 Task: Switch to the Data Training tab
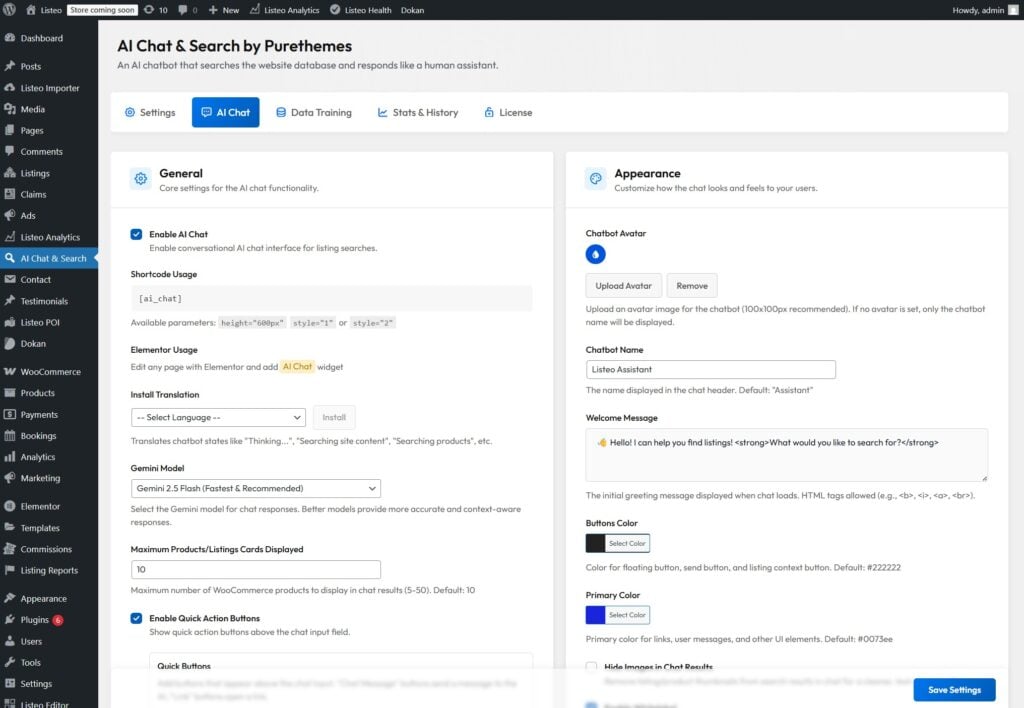(313, 113)
